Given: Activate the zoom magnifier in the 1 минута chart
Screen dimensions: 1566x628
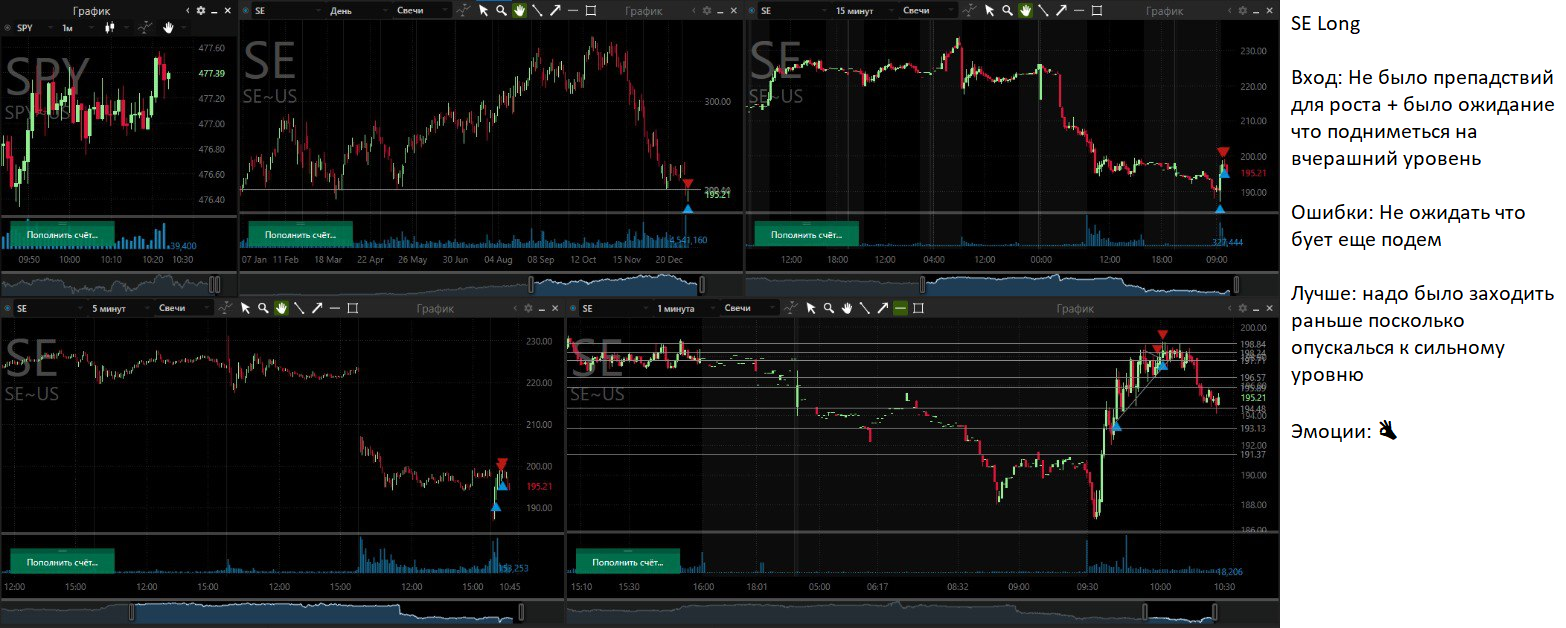Looking at the screenshot, I should (829, 308).
